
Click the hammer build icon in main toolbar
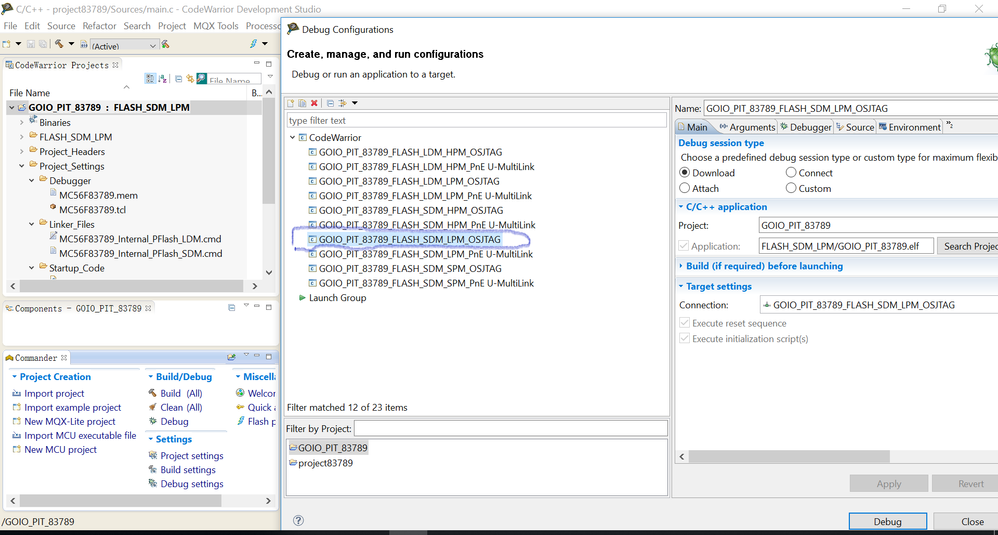(59, 44)
